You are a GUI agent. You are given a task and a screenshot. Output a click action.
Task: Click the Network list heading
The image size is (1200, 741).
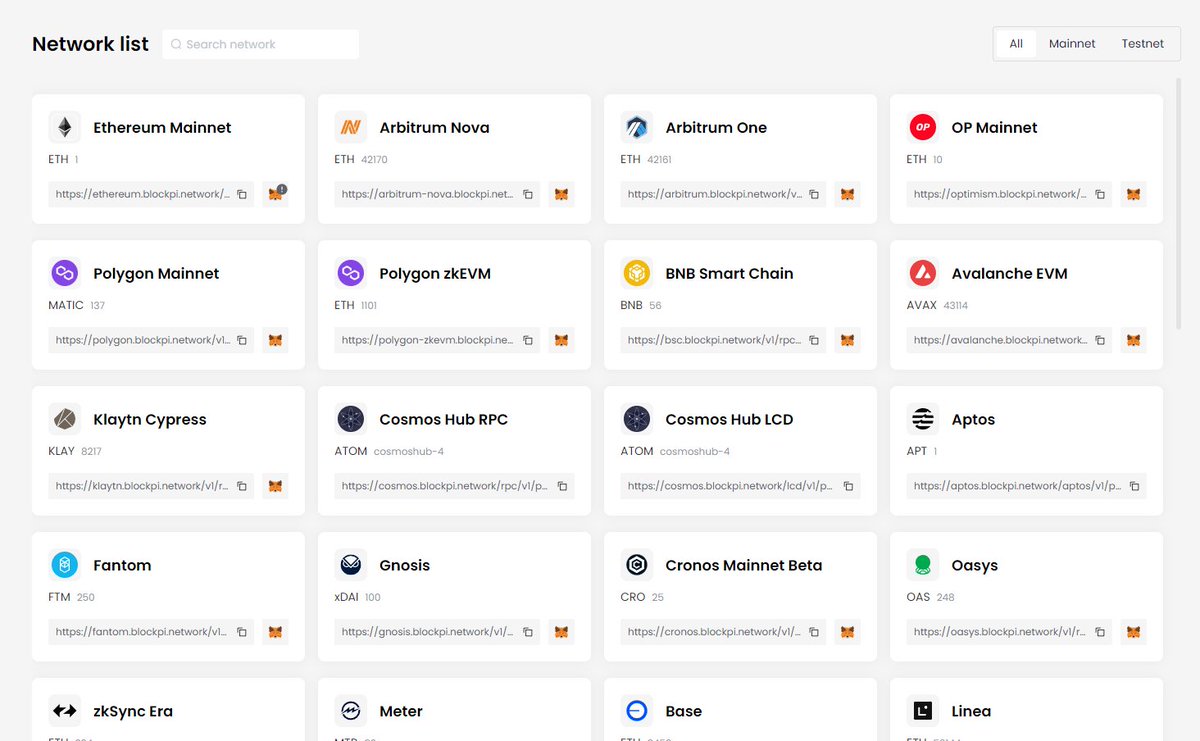90,44
